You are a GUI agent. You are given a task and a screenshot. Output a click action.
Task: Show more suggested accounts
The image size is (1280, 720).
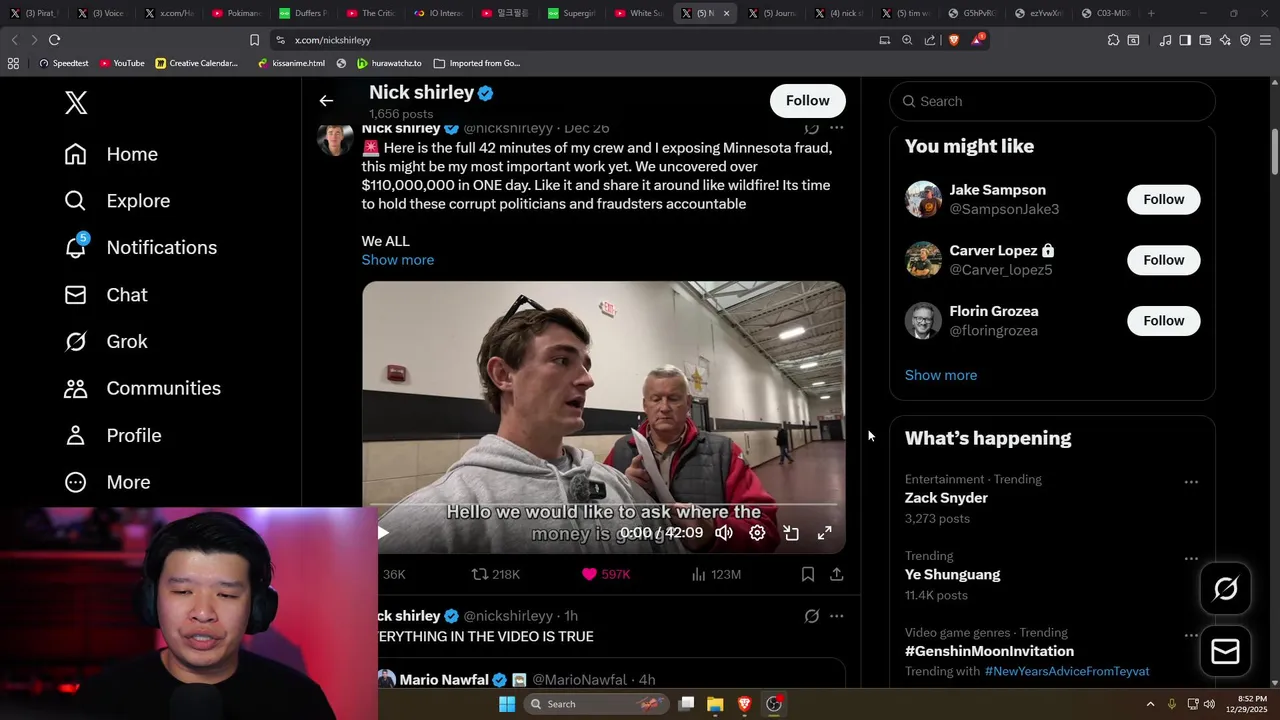coord(941,375)
